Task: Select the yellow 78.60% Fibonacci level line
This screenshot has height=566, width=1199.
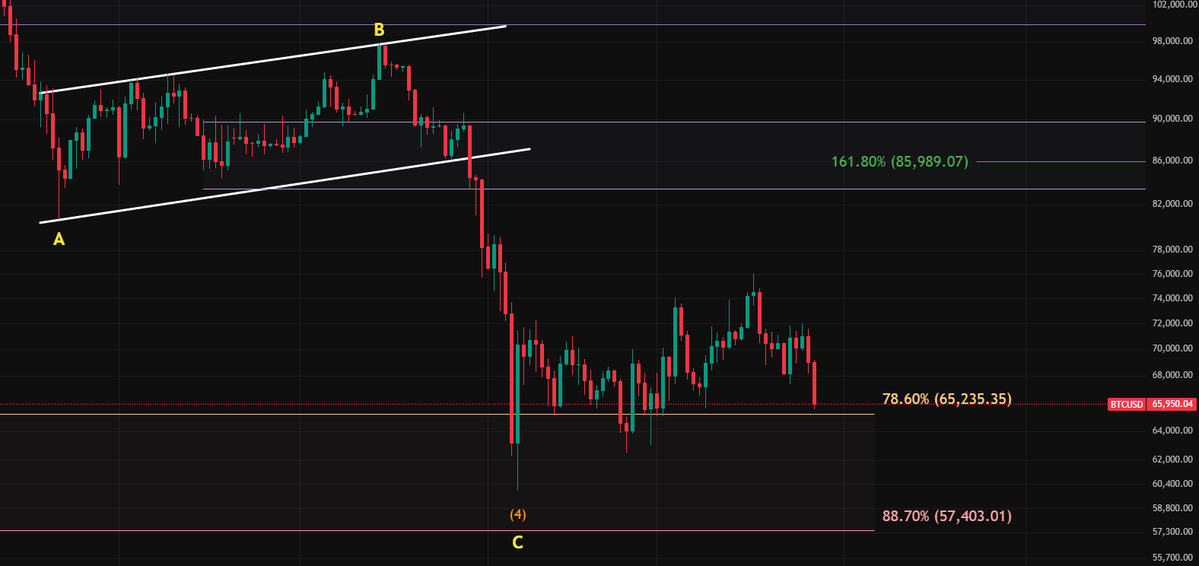Action: point(437,414)
